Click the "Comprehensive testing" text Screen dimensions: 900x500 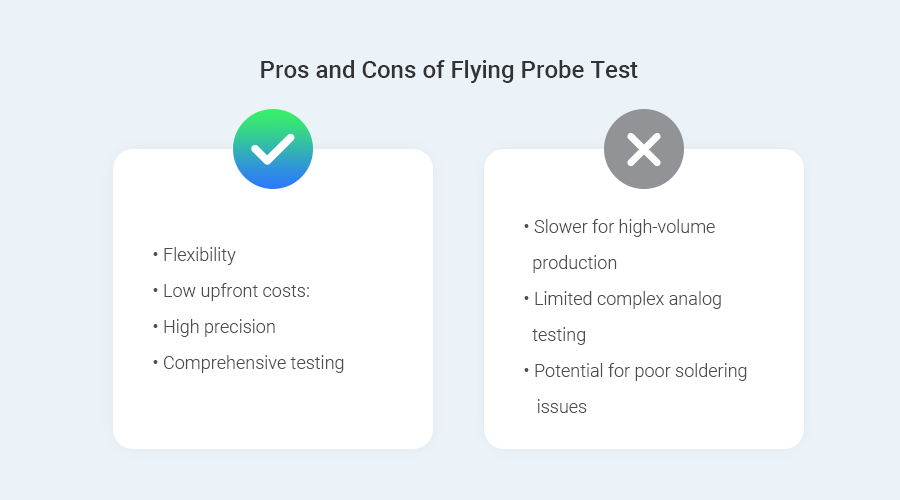pyautogui.click(x=253, y=363)
